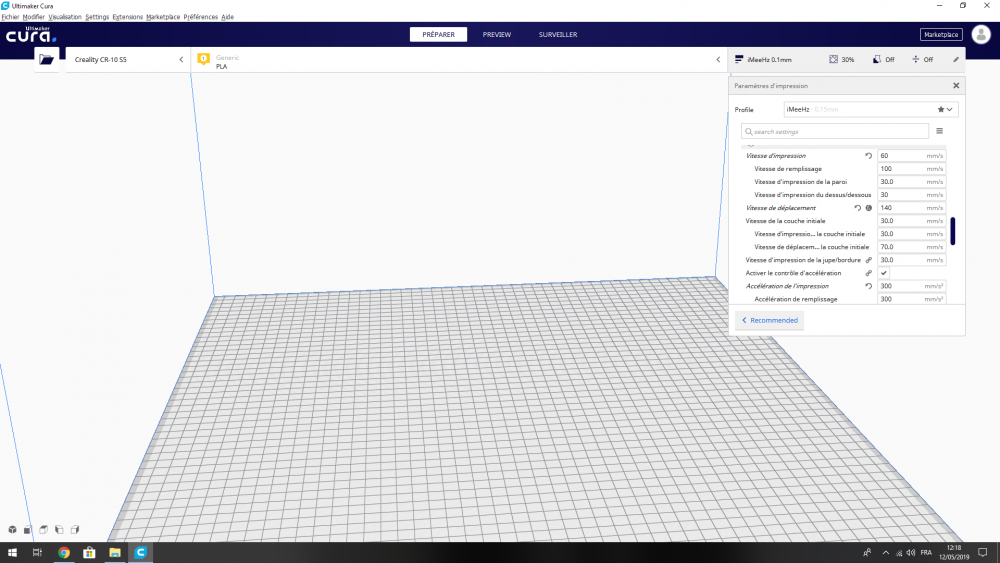The width and height of the screenshot is (1000, 563).
Task: Click the layer height iMeeHz 0.1mm icon
Action: (x=739, y=59)
